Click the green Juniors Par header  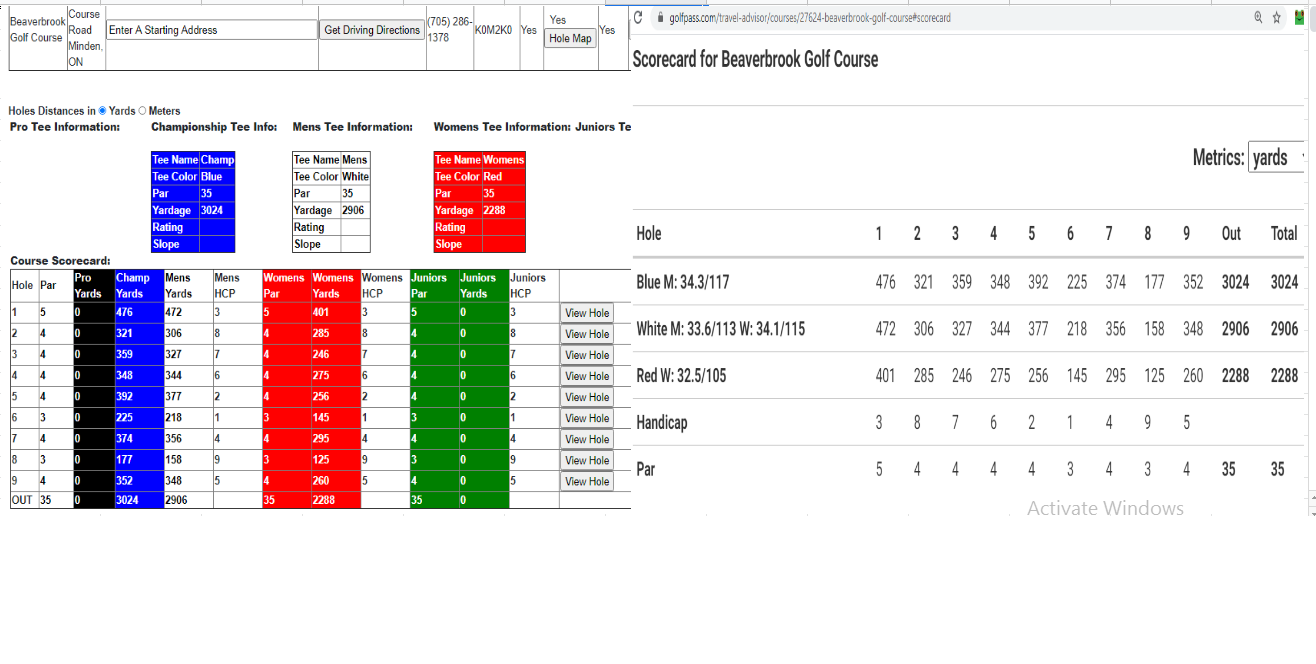click(434, 285)
